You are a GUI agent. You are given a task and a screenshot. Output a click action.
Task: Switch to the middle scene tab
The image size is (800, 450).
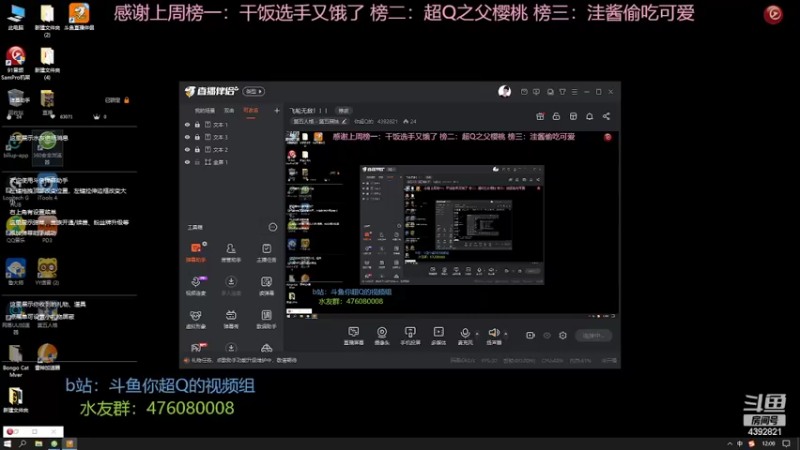[229, 110]
